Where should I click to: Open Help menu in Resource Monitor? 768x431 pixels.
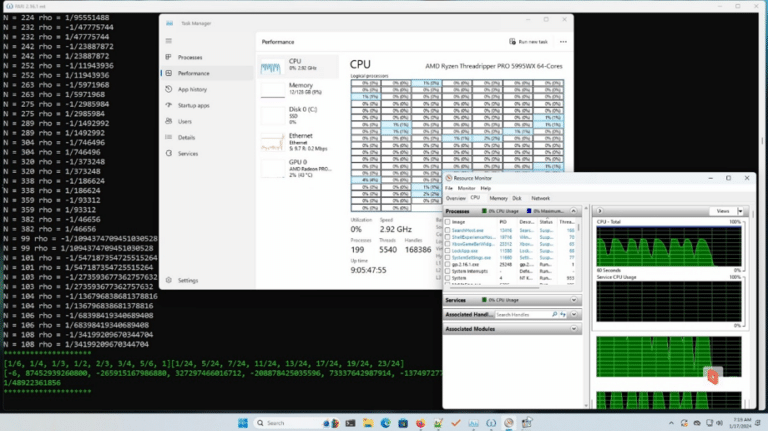coord(485,188)
